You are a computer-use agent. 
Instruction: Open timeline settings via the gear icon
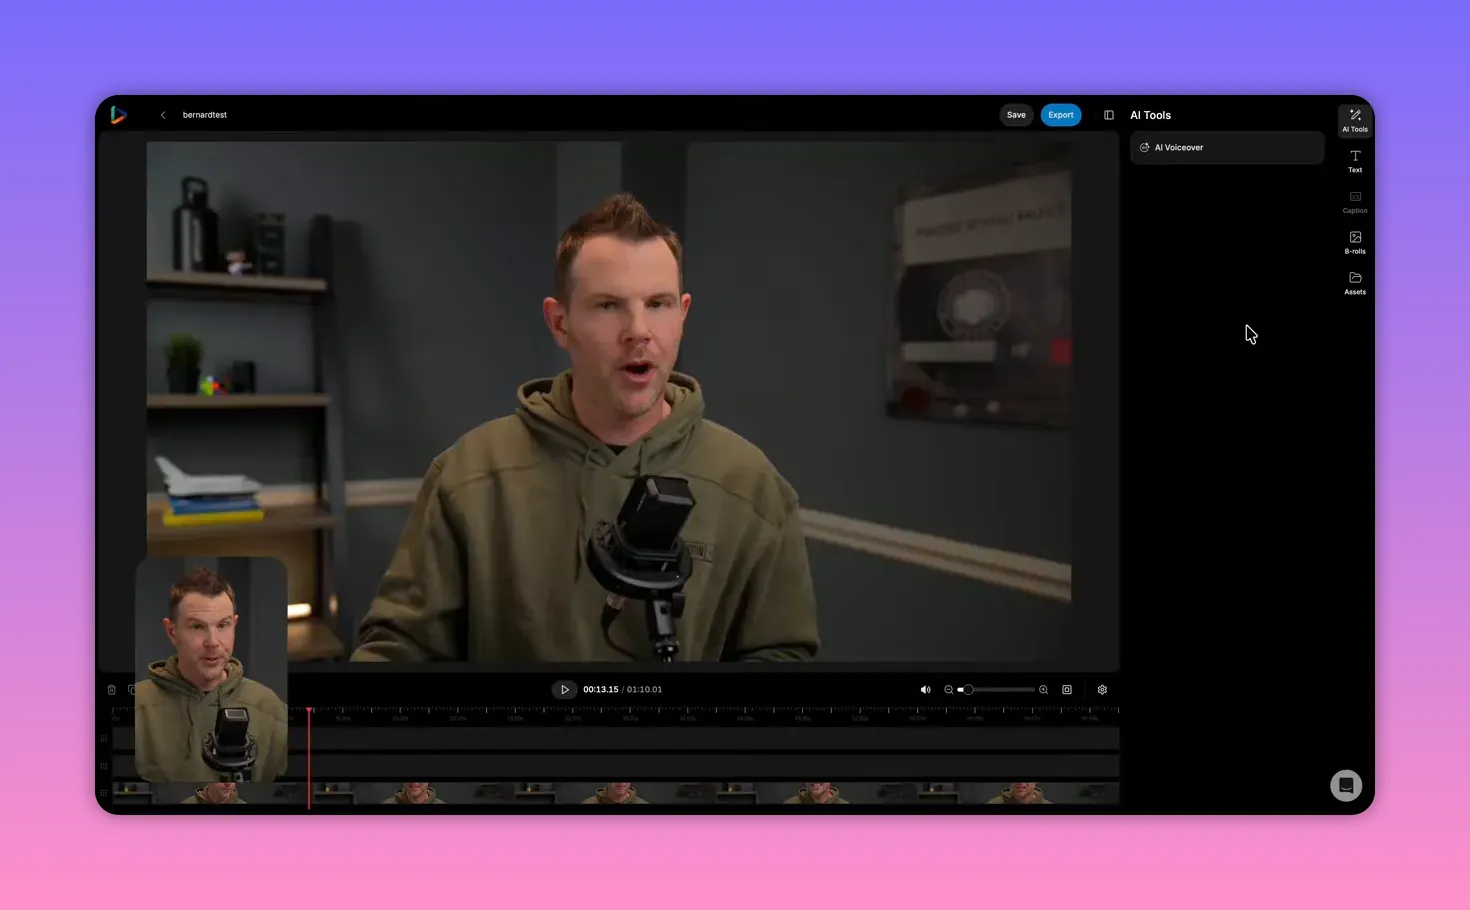coord(1102,689)
